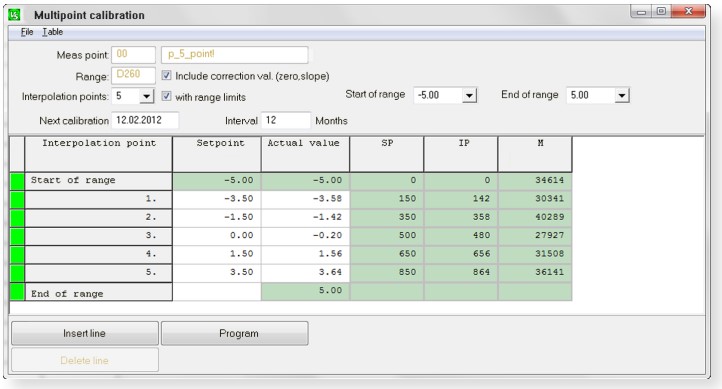Screen dimensions: 722x389
Task: Click the empty End of range setpoint cell
Action: coord(217,292)
